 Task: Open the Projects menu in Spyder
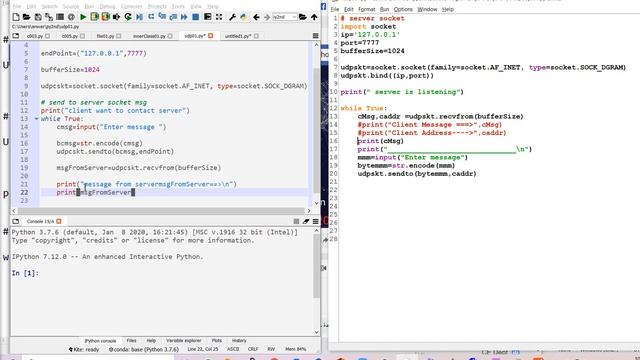tap(157, 7)
